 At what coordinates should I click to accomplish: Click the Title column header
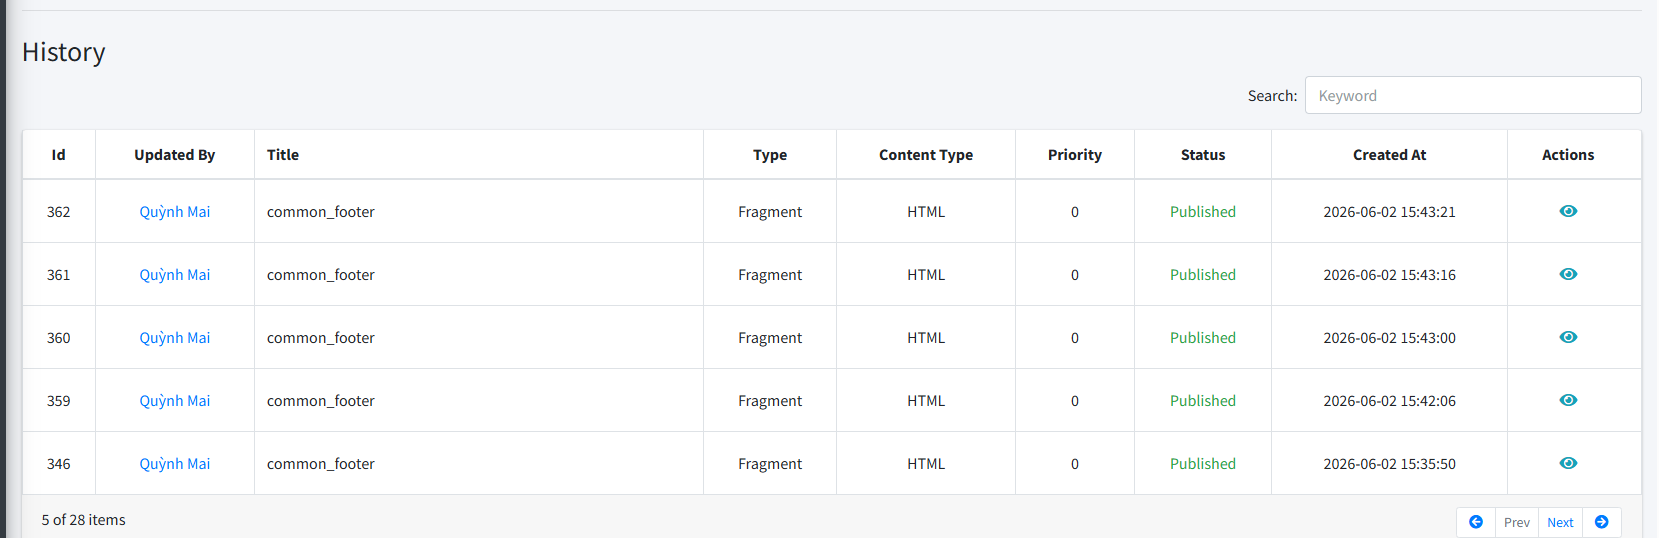(479, 155)
